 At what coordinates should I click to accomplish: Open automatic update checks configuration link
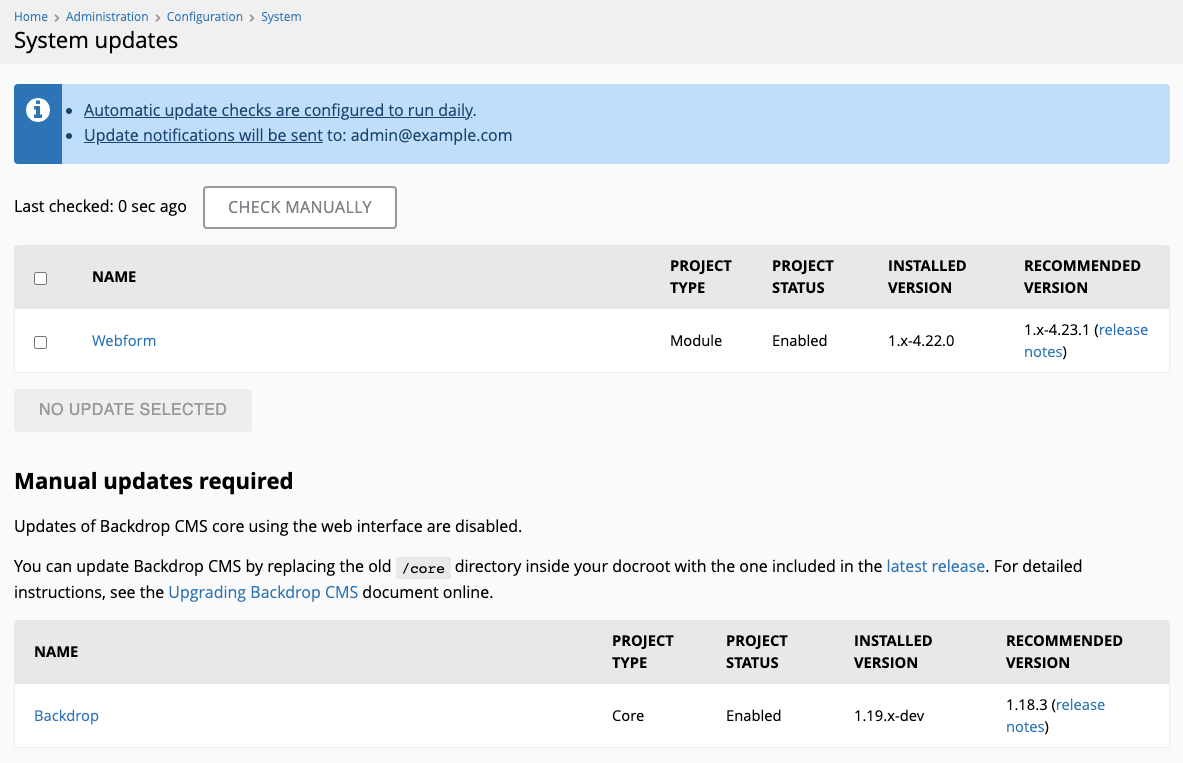(x=278, y=110)
